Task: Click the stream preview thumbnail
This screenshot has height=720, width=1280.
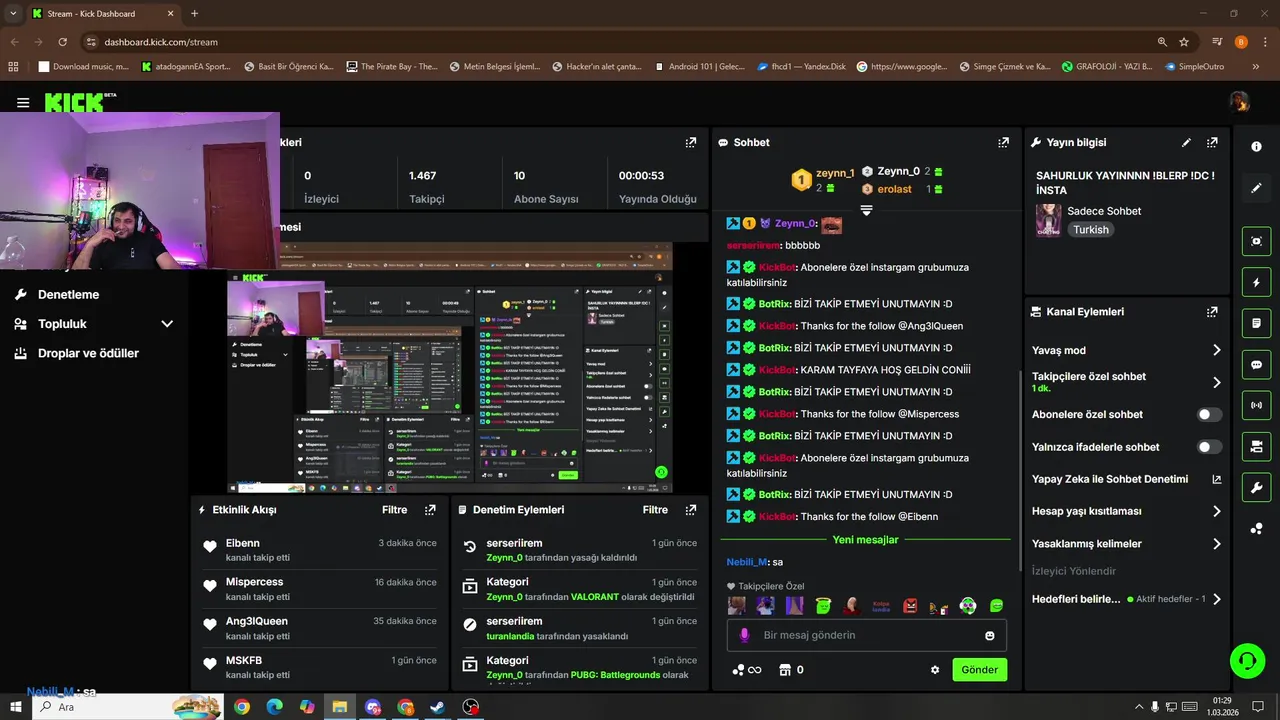Action: 450,368
